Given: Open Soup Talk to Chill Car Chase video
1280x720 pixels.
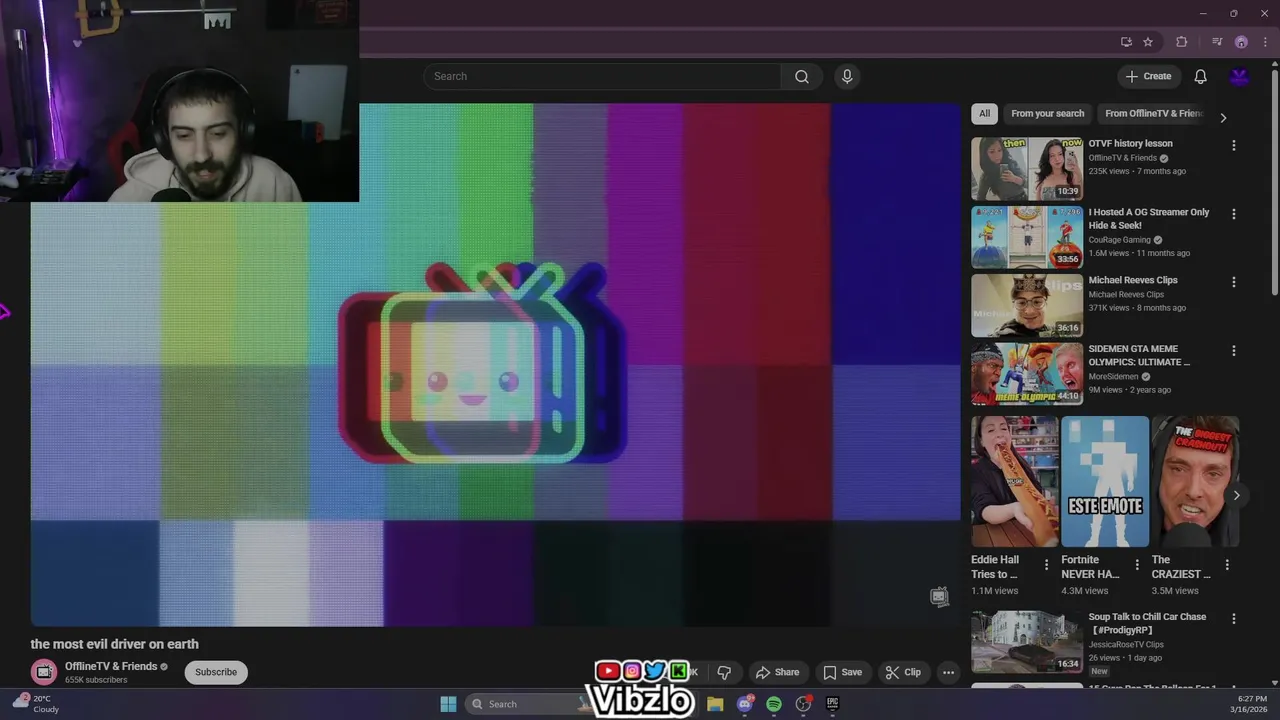Looking at the screenshot, I should pyautogui.click(x=1027, y=641).
